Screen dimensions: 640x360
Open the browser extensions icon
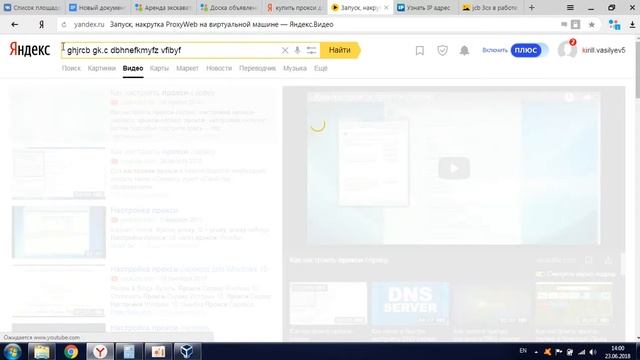tap(614, 24)
